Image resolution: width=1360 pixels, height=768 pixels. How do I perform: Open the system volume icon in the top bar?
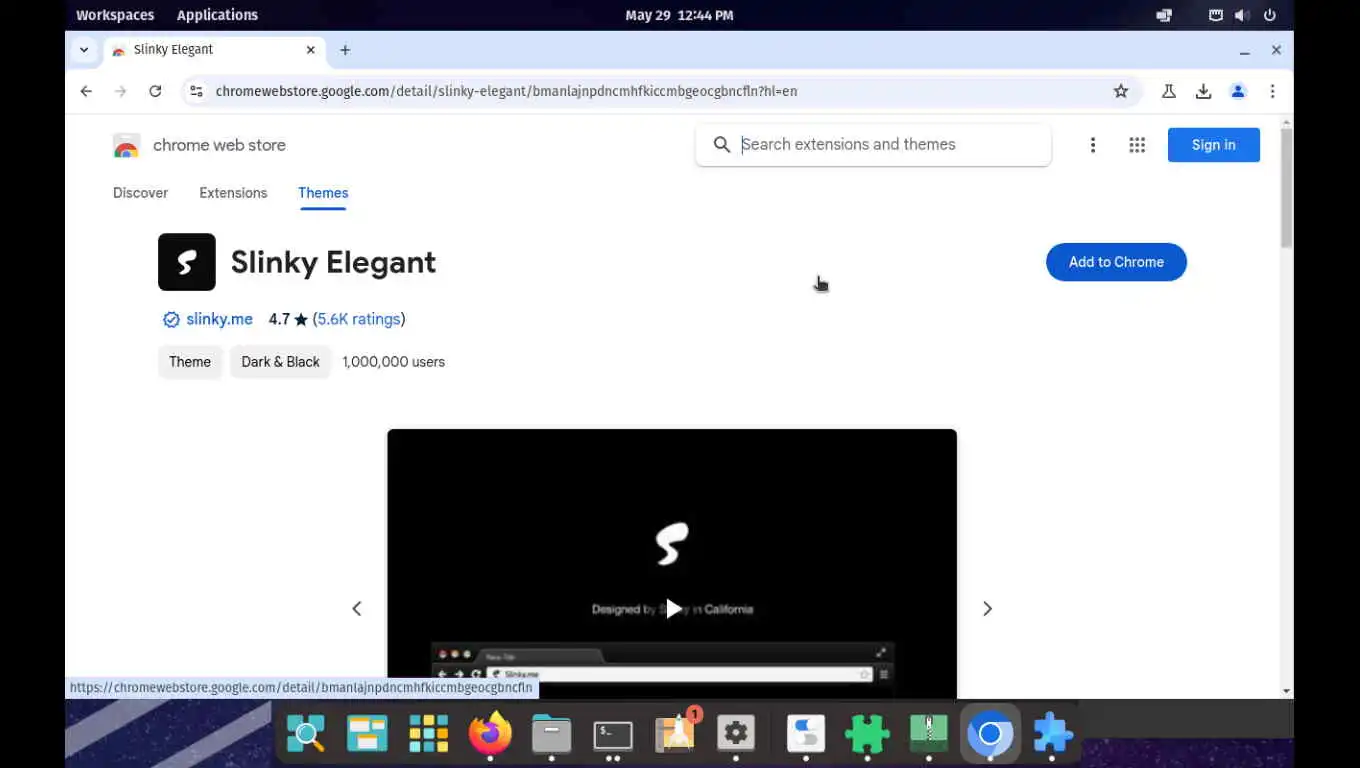1242,15
